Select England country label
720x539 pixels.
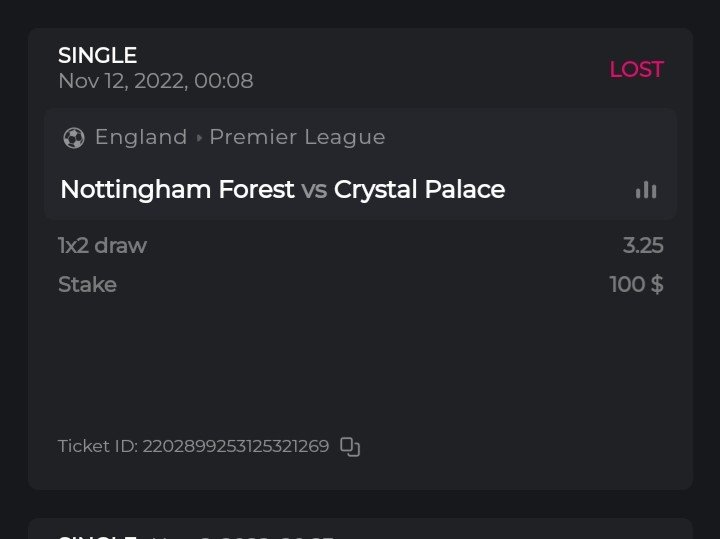[x=141, y=137]
